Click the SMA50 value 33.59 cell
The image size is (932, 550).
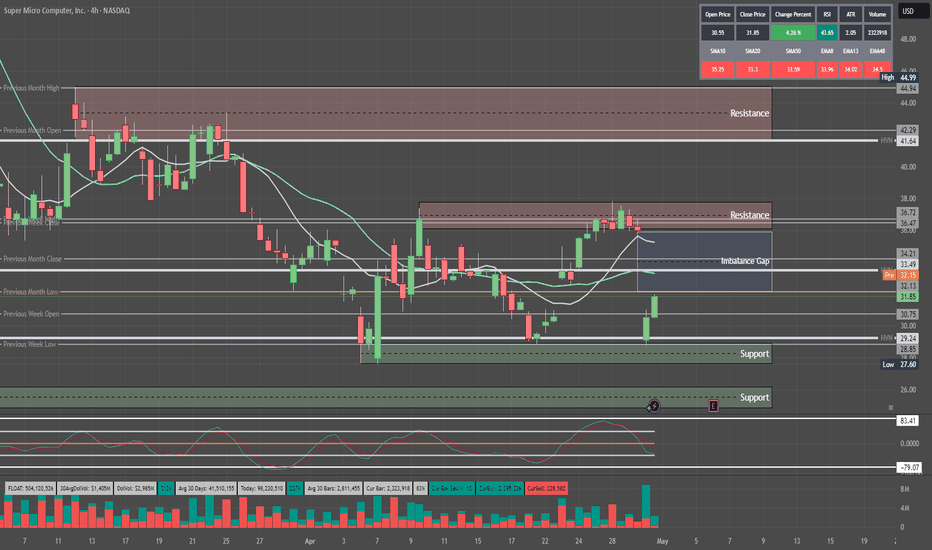pyautogui.click(x=793, y=69)
